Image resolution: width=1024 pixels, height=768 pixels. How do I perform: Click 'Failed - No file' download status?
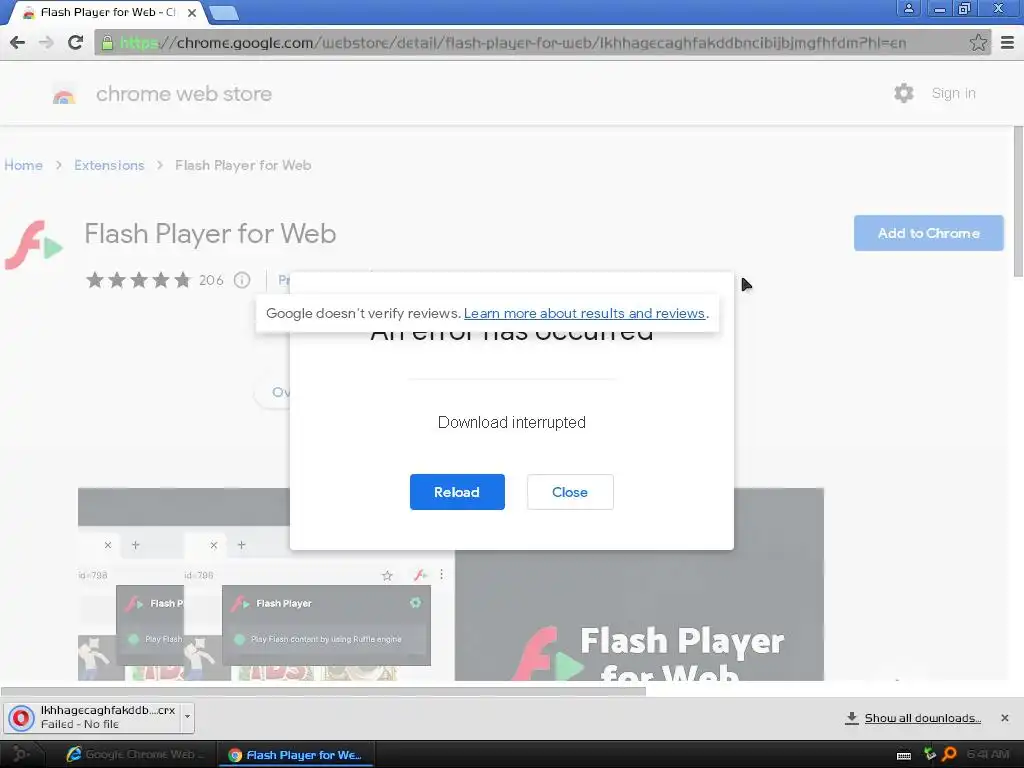(x=80, y=724)
